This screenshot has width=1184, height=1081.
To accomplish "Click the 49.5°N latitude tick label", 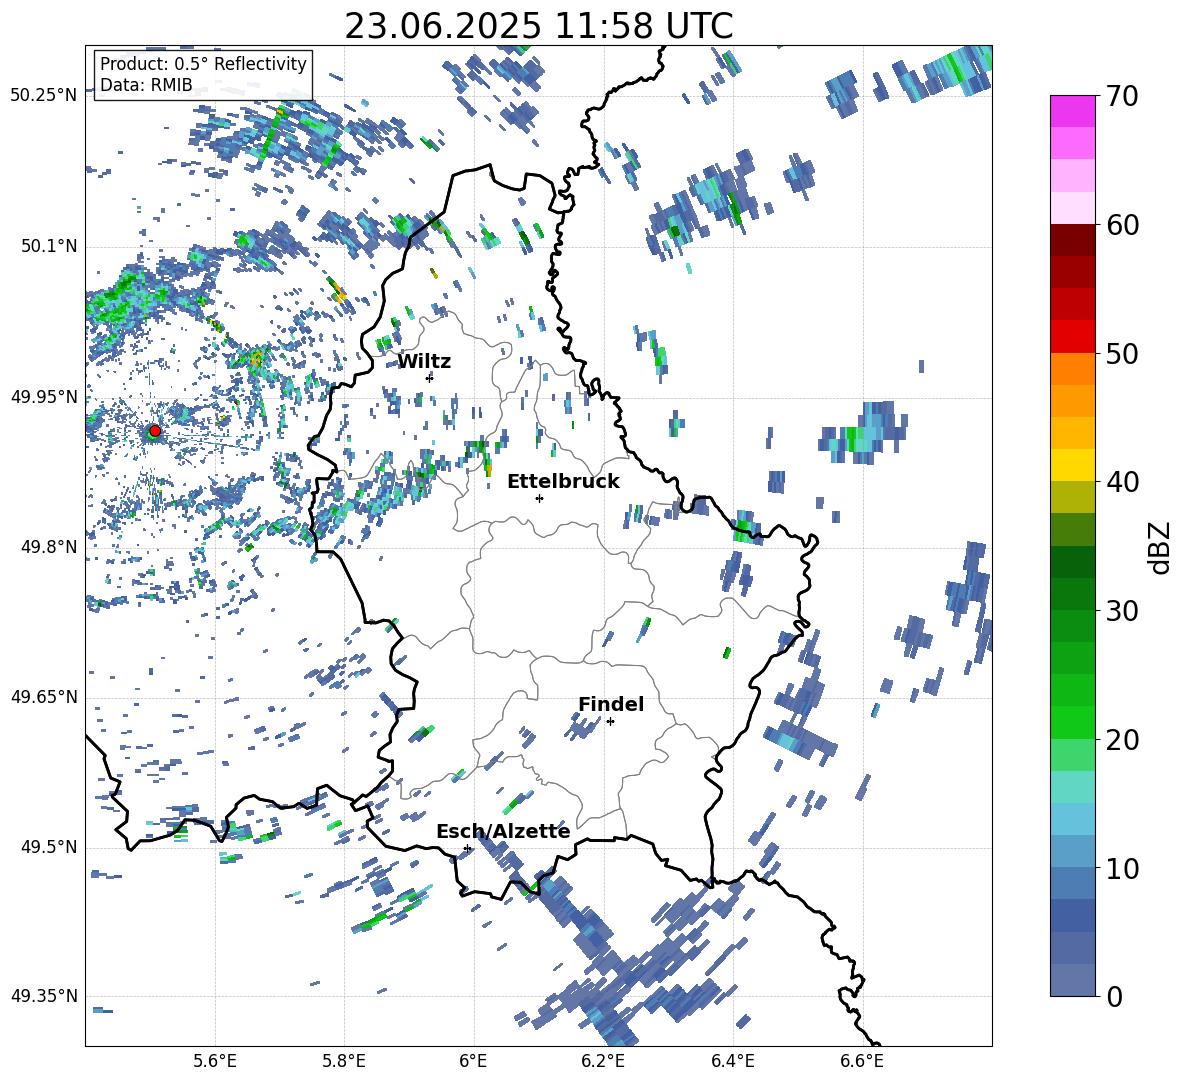I will click(x=49, y=847).
